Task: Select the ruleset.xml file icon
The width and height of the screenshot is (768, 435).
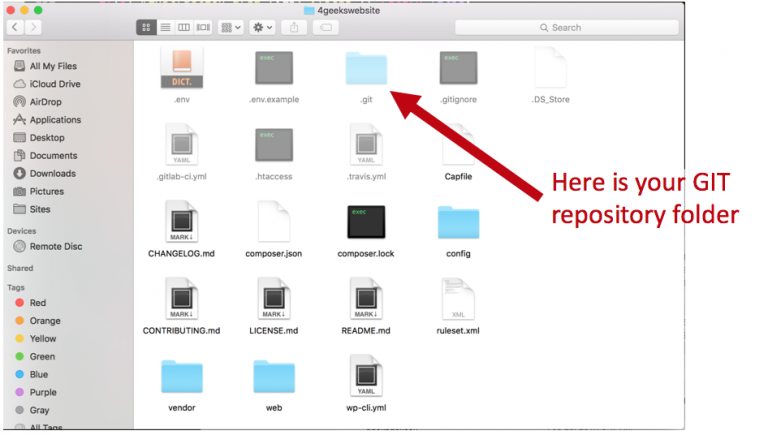Action: click(458, 298)
